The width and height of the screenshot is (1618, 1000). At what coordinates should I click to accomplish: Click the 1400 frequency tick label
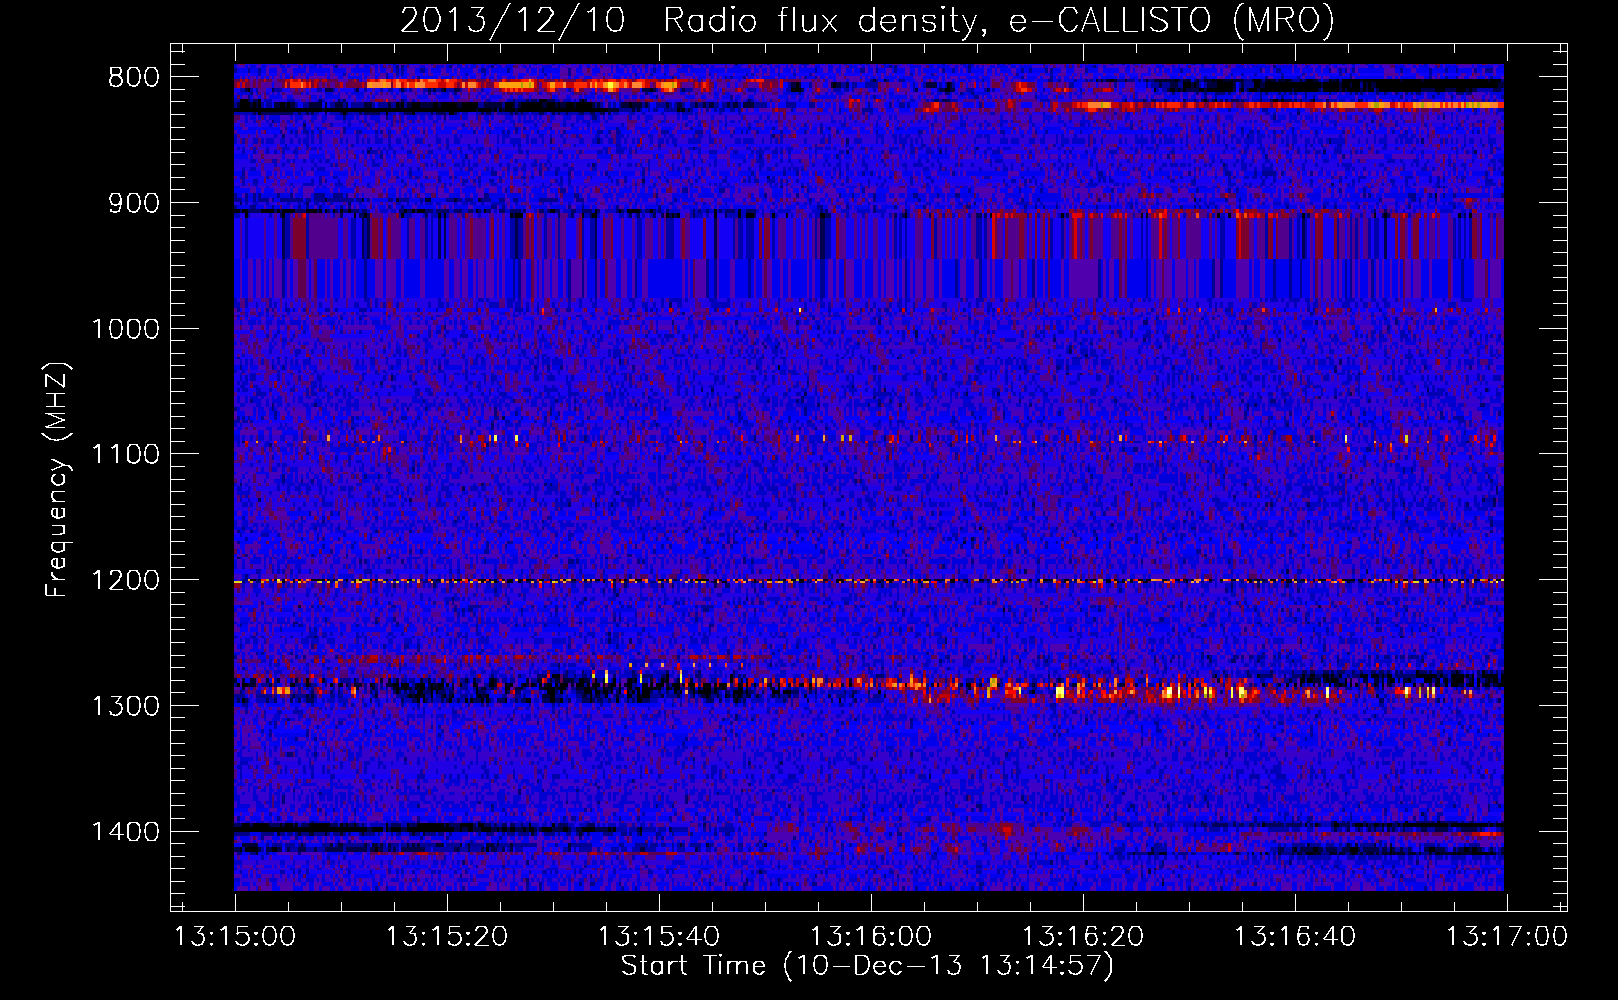point(125,832)
